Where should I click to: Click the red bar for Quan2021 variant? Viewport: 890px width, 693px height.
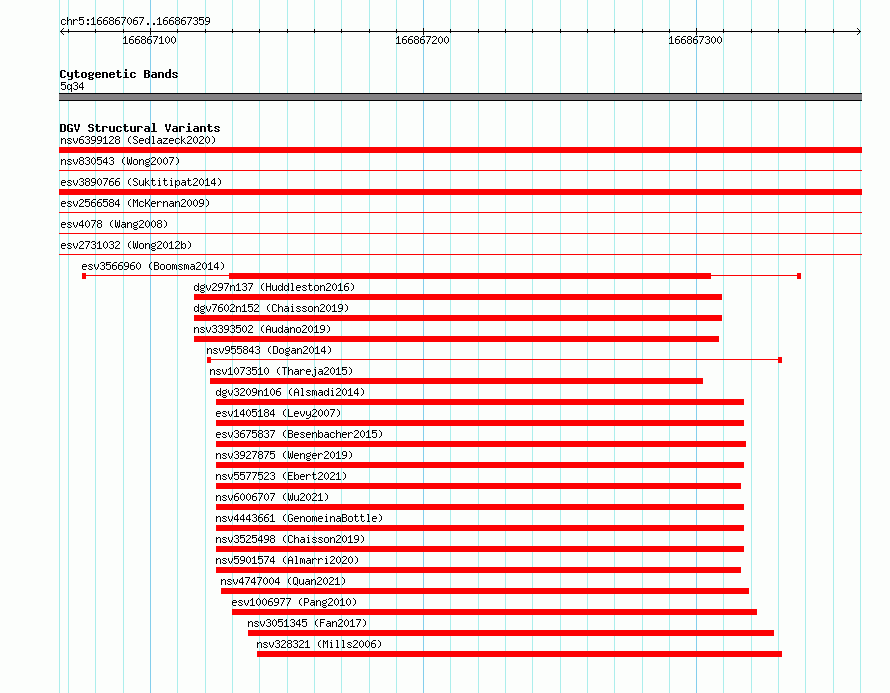pos(485,591)
